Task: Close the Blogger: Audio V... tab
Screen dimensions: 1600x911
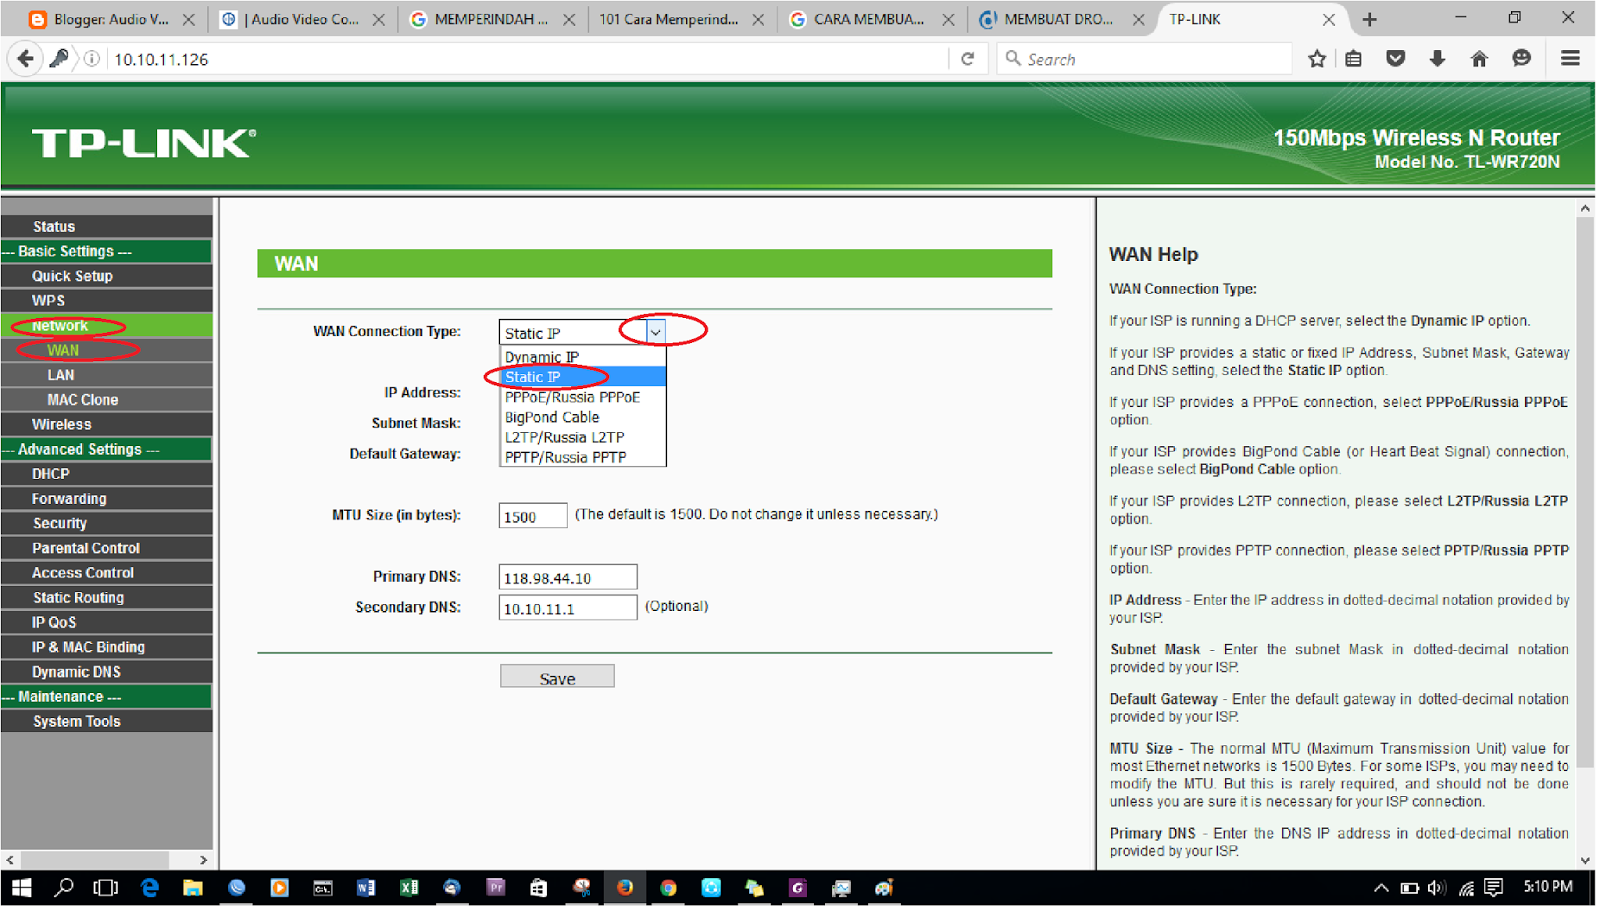Action: (188, 19)
